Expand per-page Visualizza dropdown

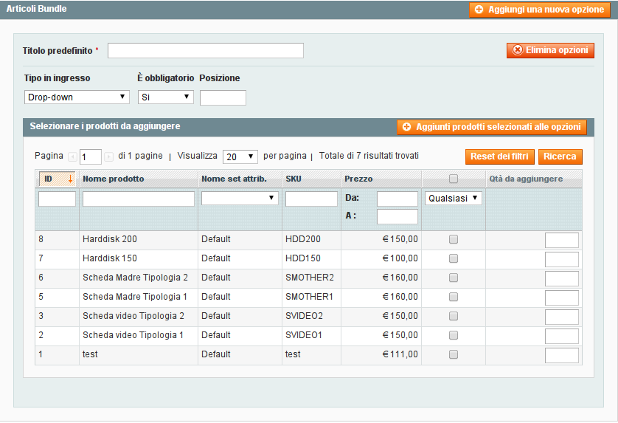click(240, 157)
